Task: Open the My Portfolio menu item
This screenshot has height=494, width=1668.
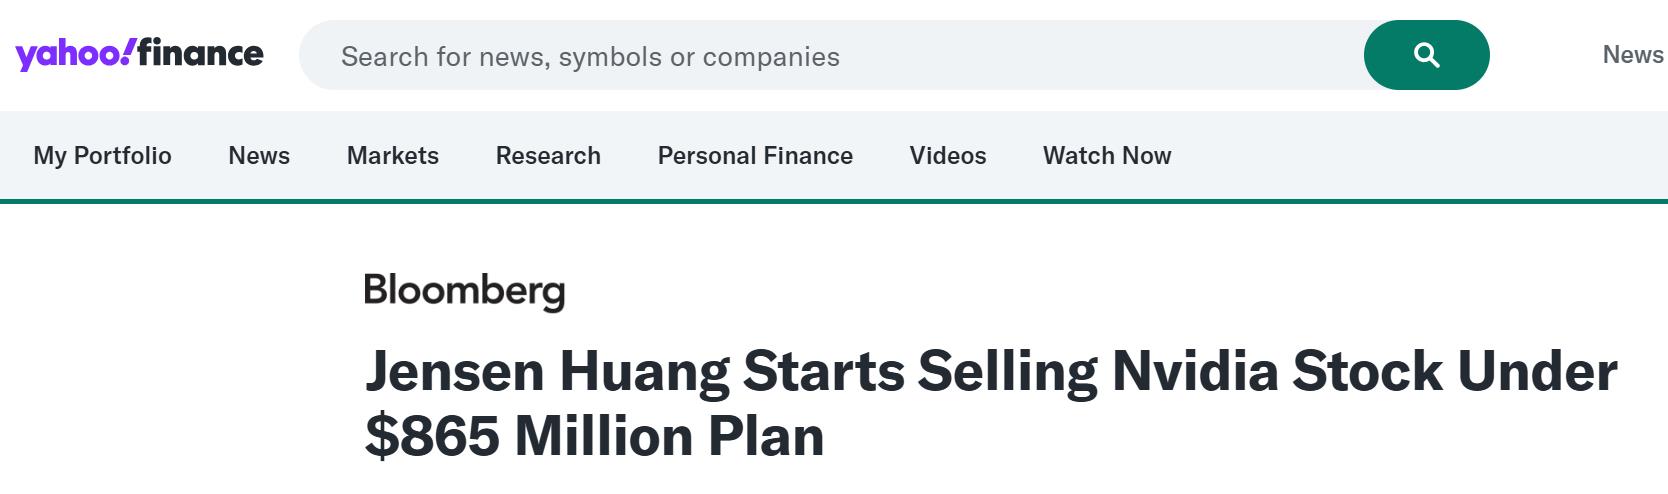Action: click(x=102, y=156)
